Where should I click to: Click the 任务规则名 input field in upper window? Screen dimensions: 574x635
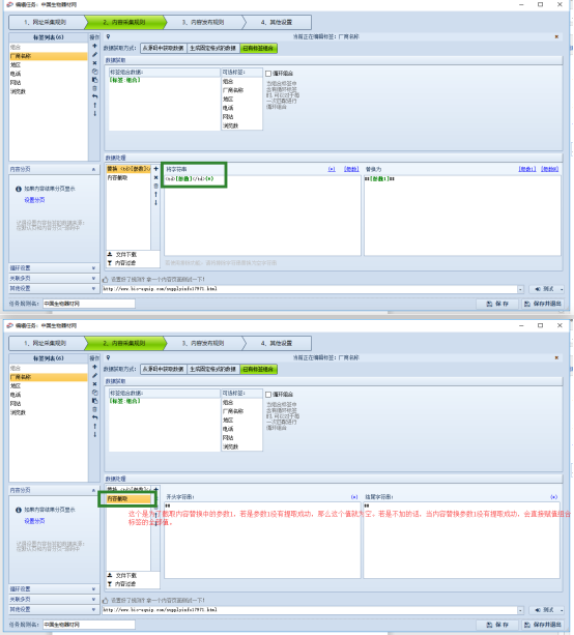[x=89, y=303]
